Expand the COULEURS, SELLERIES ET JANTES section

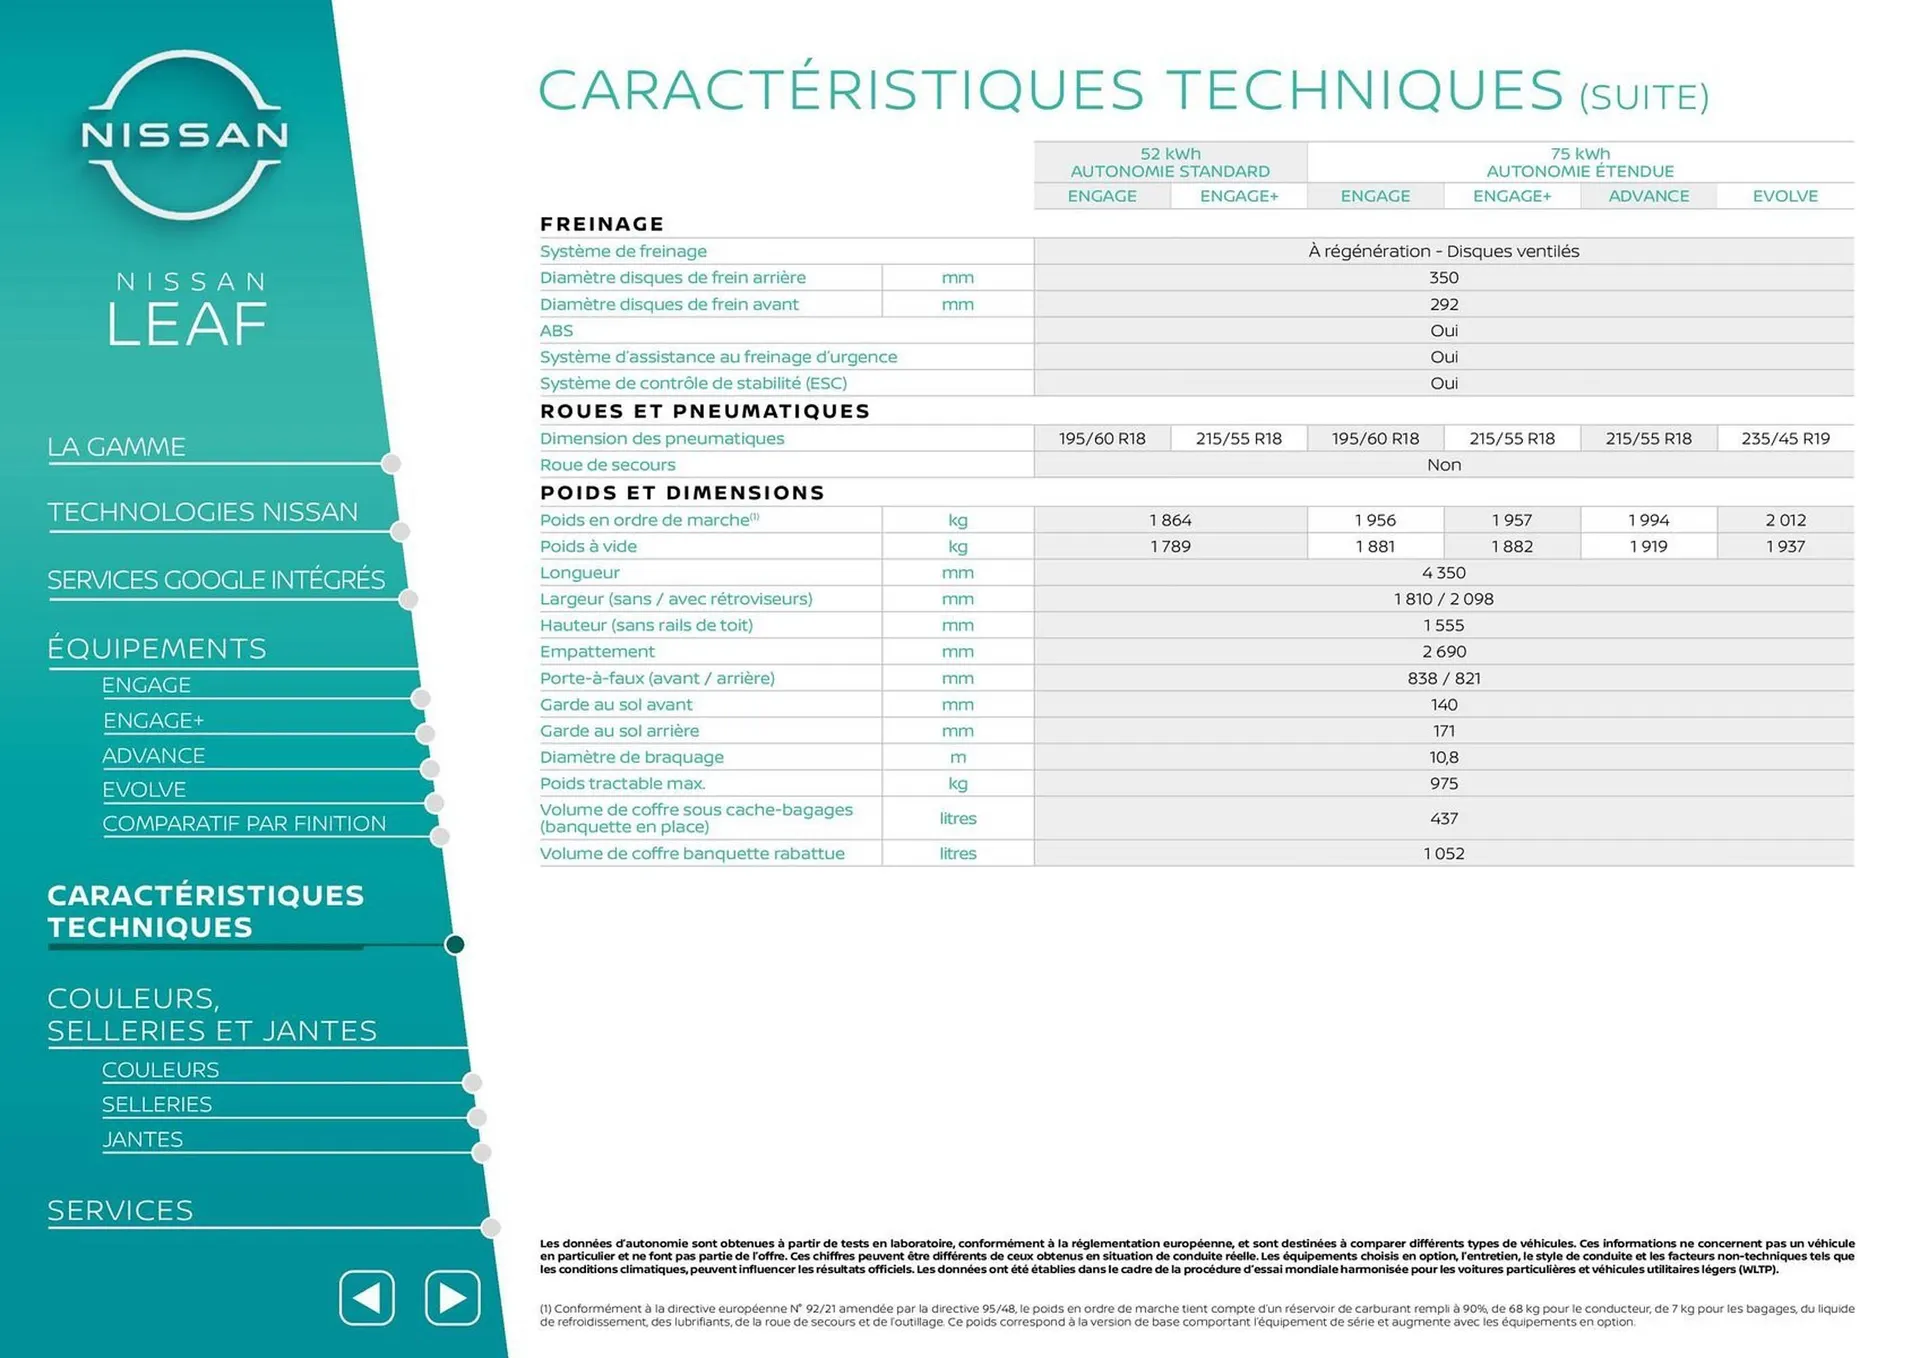click(212, 1012)
